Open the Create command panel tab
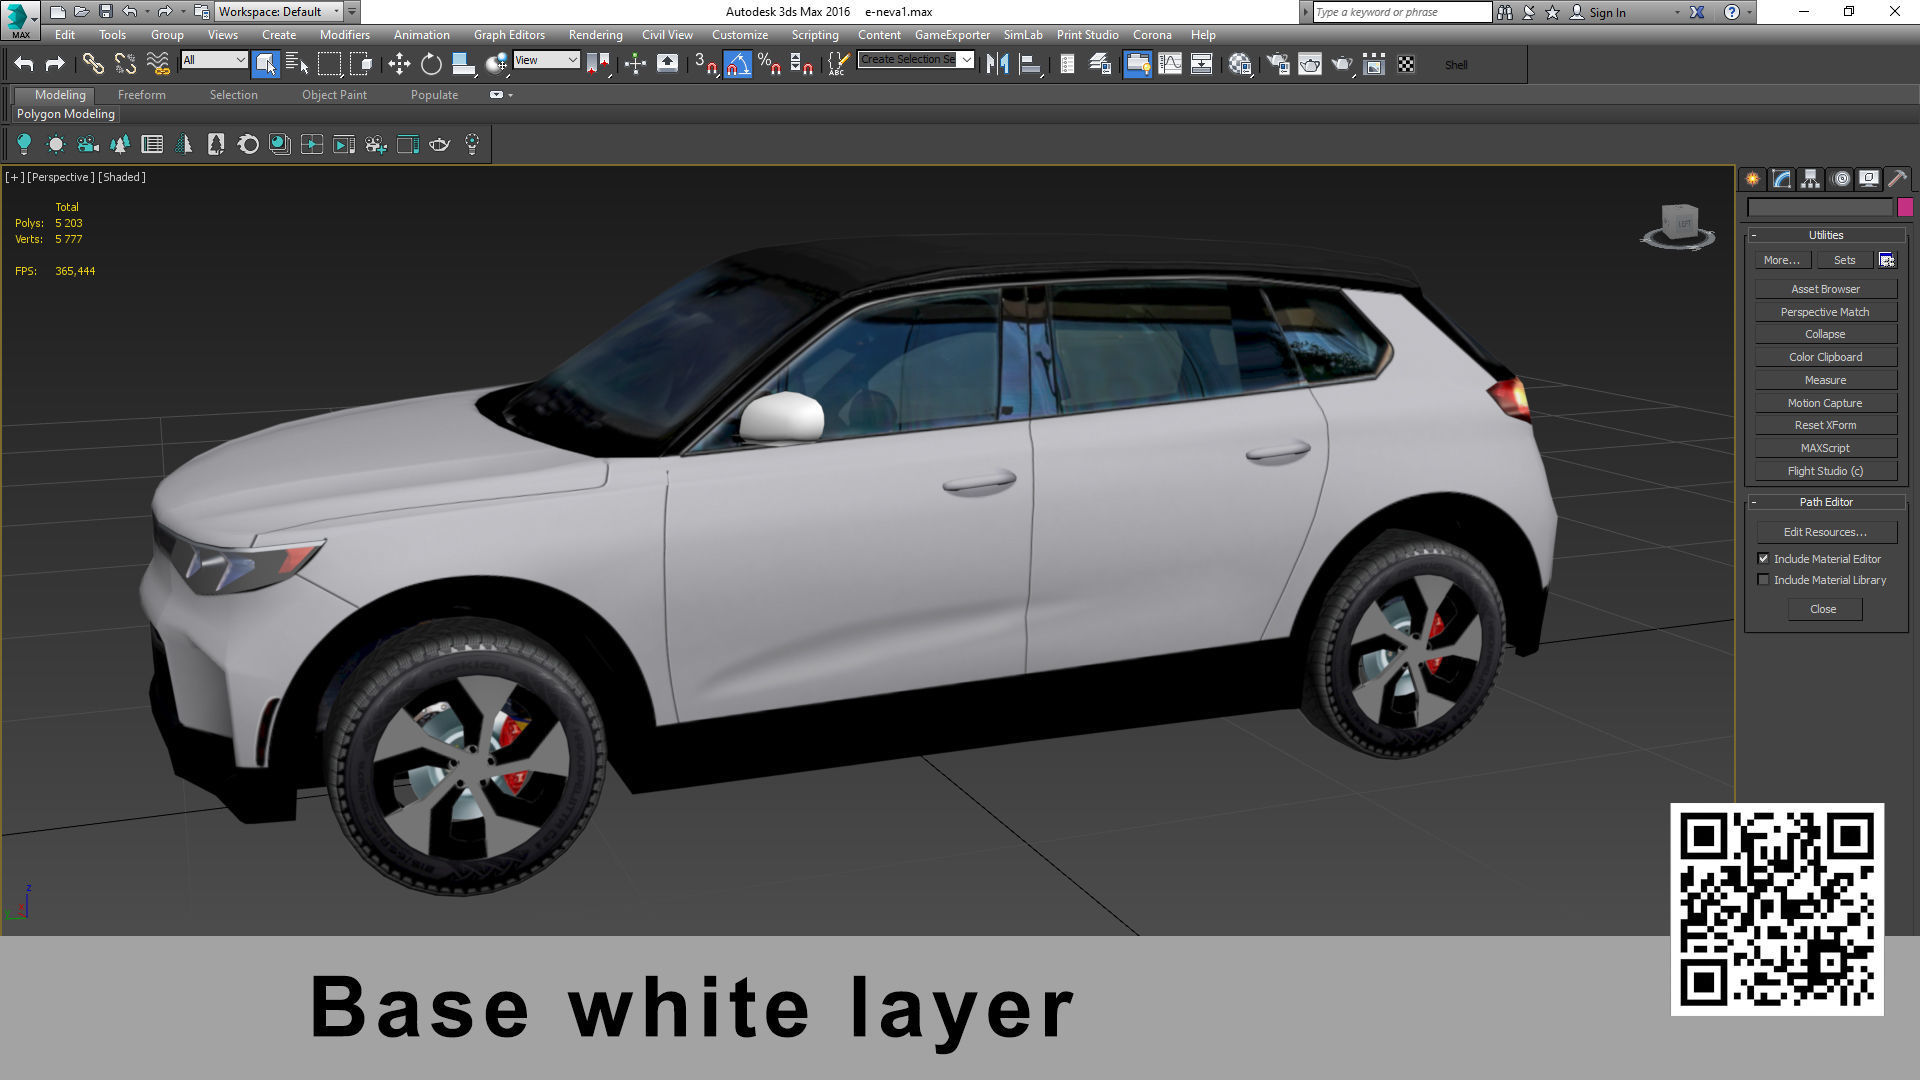Screen dimensions: 1920x1080 [x=1753, y=179]
